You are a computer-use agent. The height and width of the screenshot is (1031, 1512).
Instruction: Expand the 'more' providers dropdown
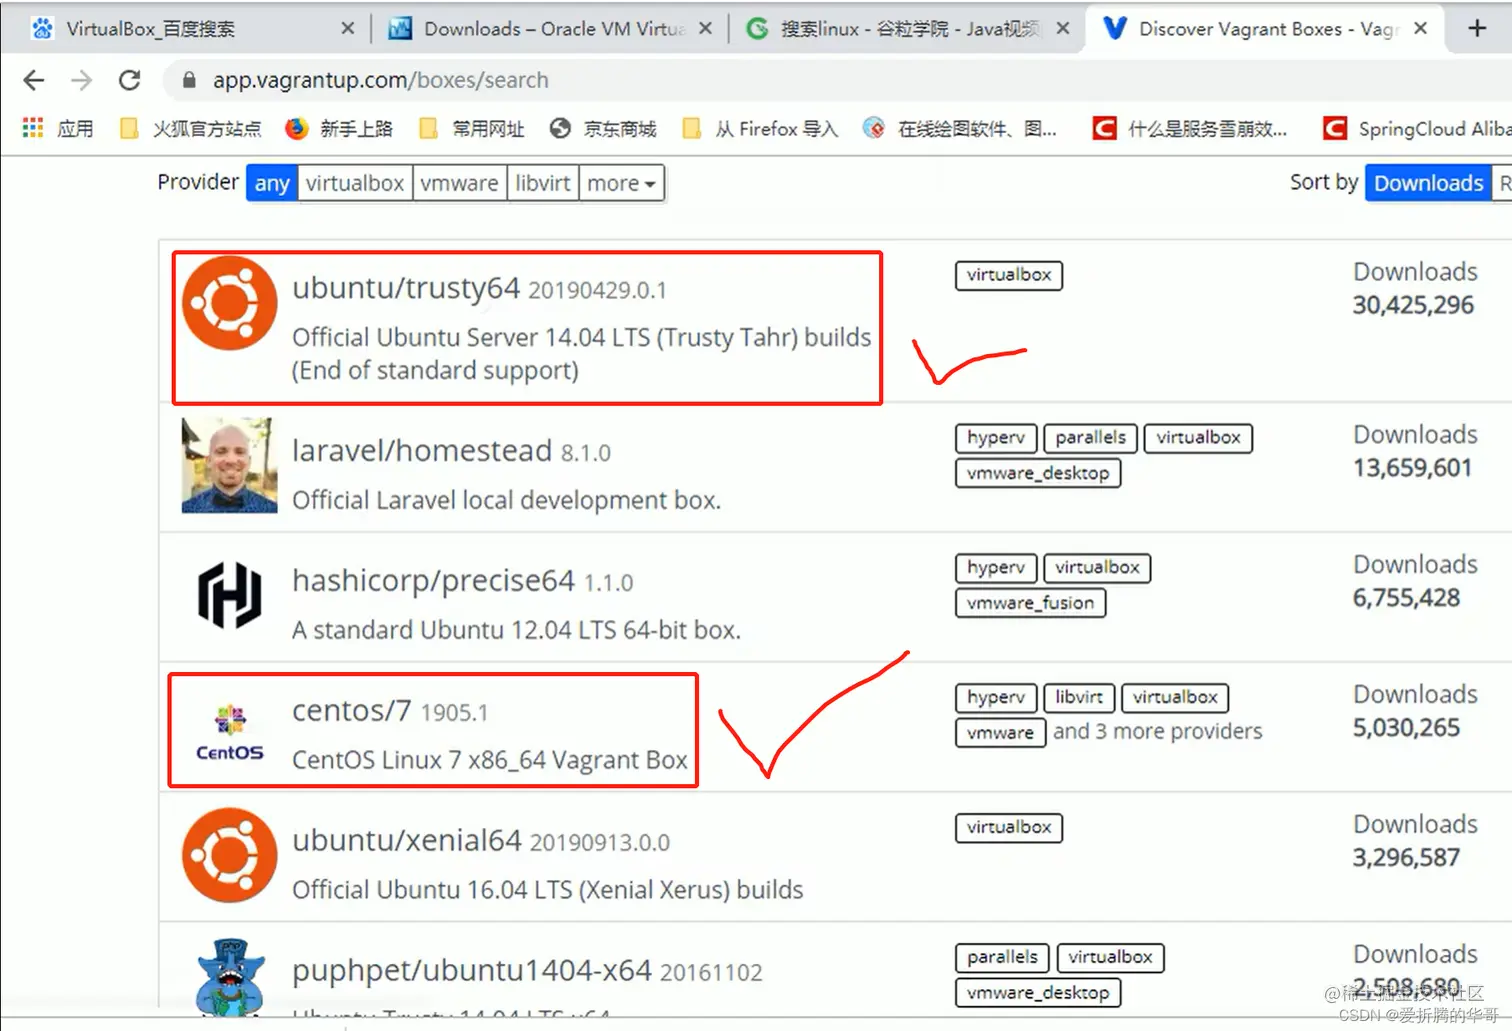[621, 183]
